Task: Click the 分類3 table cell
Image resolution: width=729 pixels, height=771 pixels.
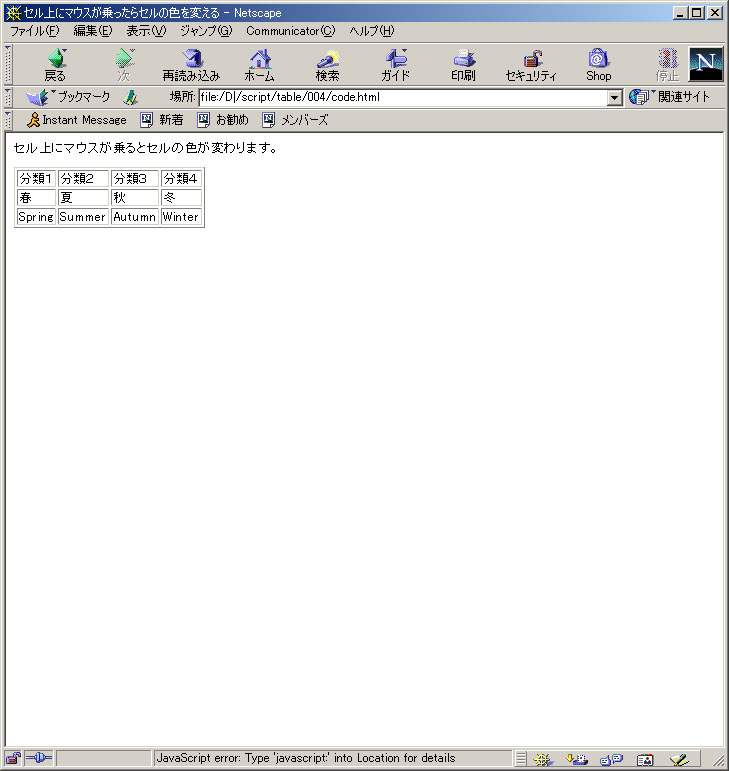Action: [135, 178]
